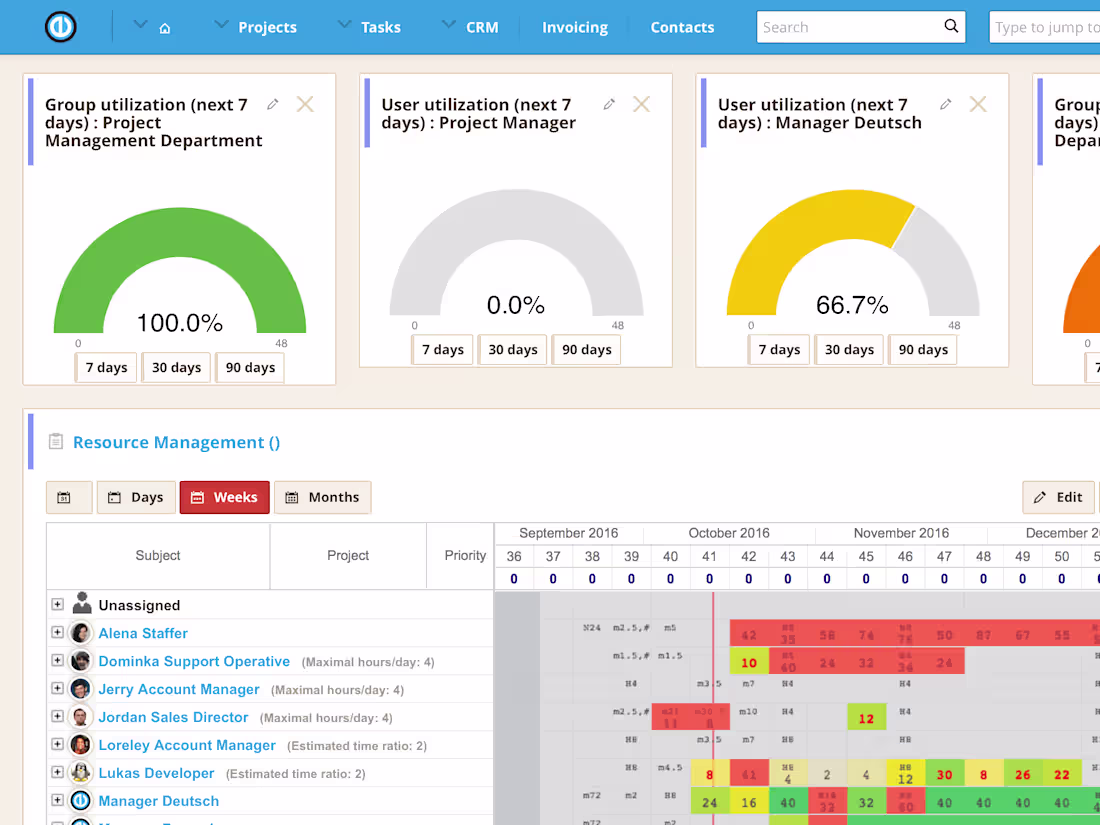Click the Unassigned group avatar icon

(80, 604)
